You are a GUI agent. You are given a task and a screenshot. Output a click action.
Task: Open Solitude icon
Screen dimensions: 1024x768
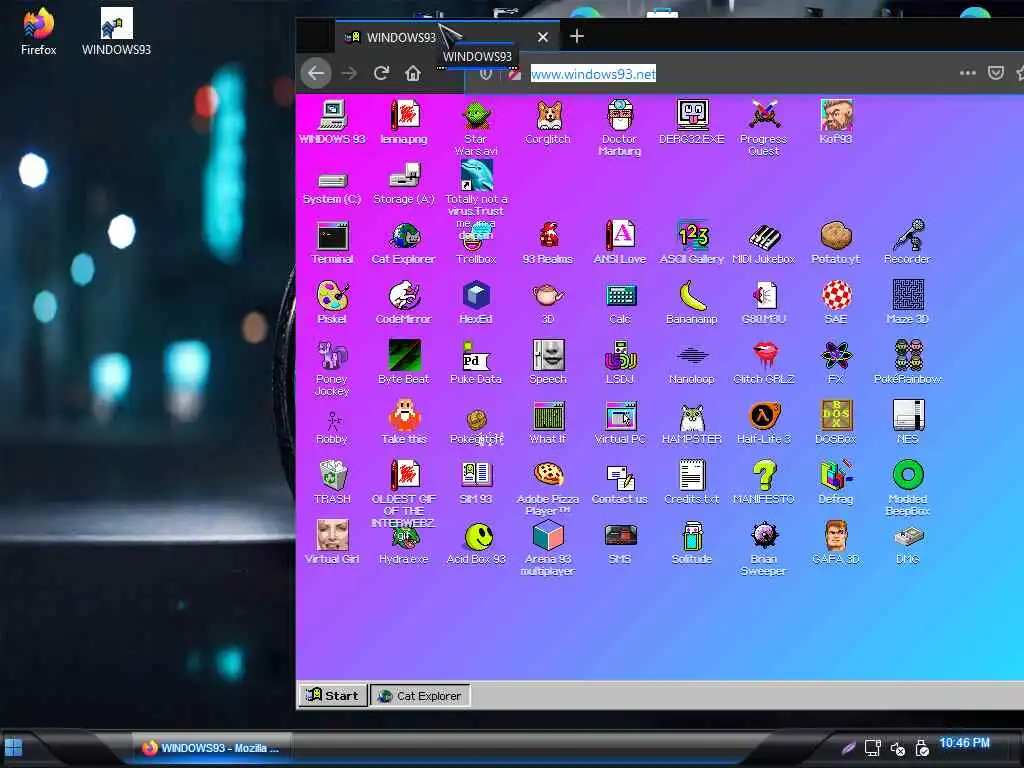point(692,536)
